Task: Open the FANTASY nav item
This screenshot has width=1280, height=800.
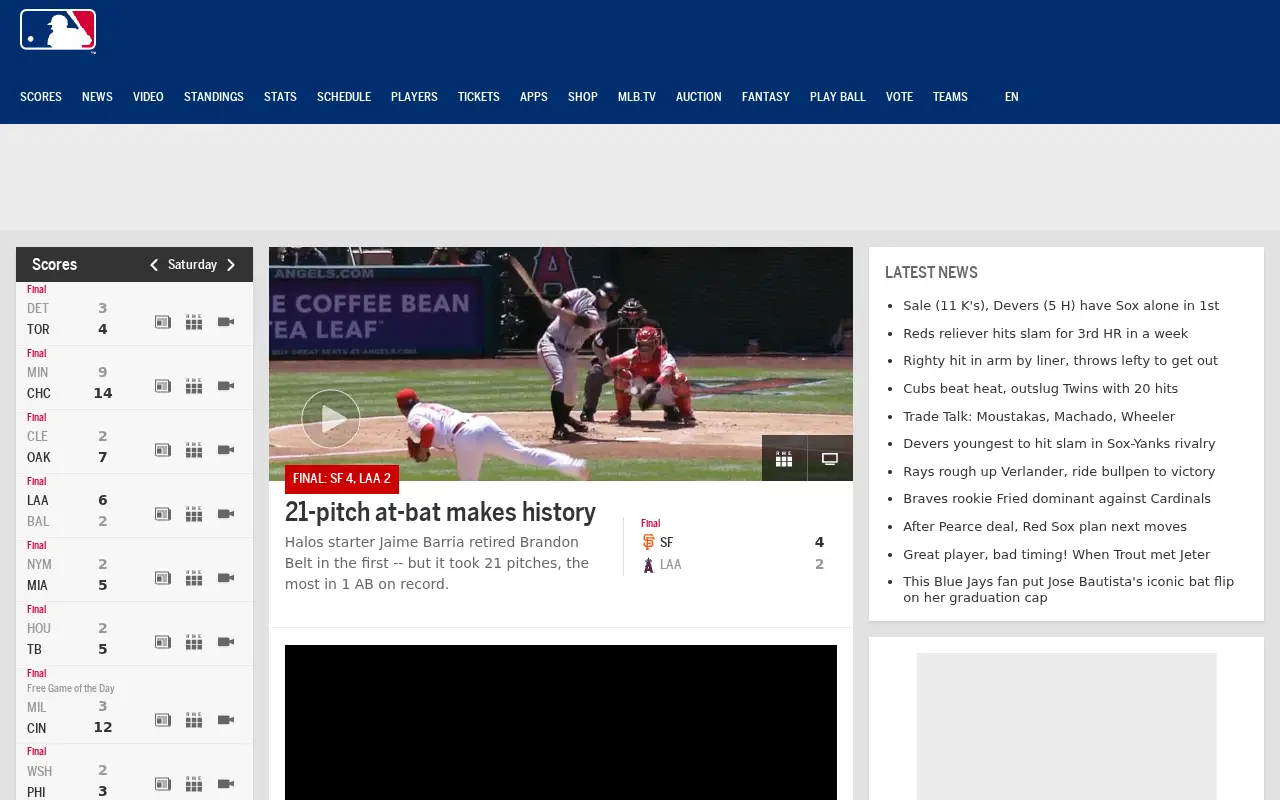Action: coord(766,97)
